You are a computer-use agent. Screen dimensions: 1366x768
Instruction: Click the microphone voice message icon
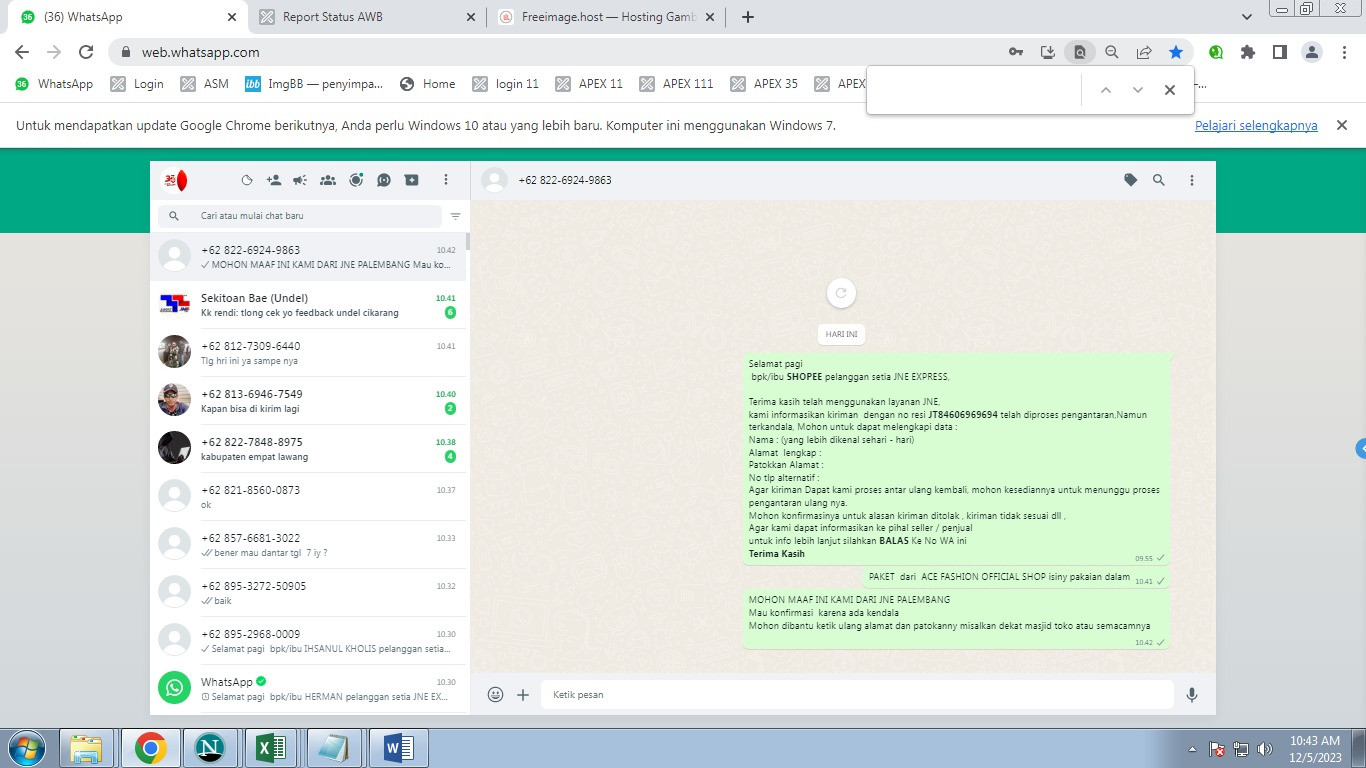click(1192, 694)
